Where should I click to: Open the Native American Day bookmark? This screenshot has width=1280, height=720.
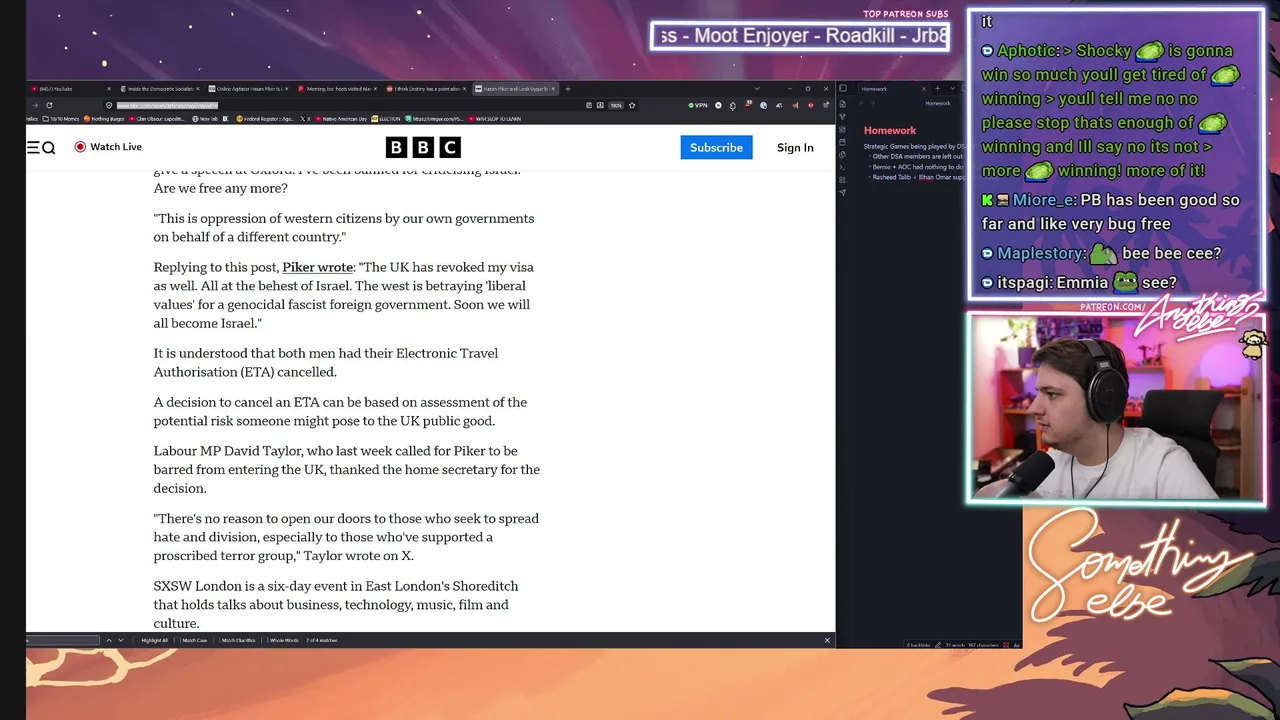(339, 119)
